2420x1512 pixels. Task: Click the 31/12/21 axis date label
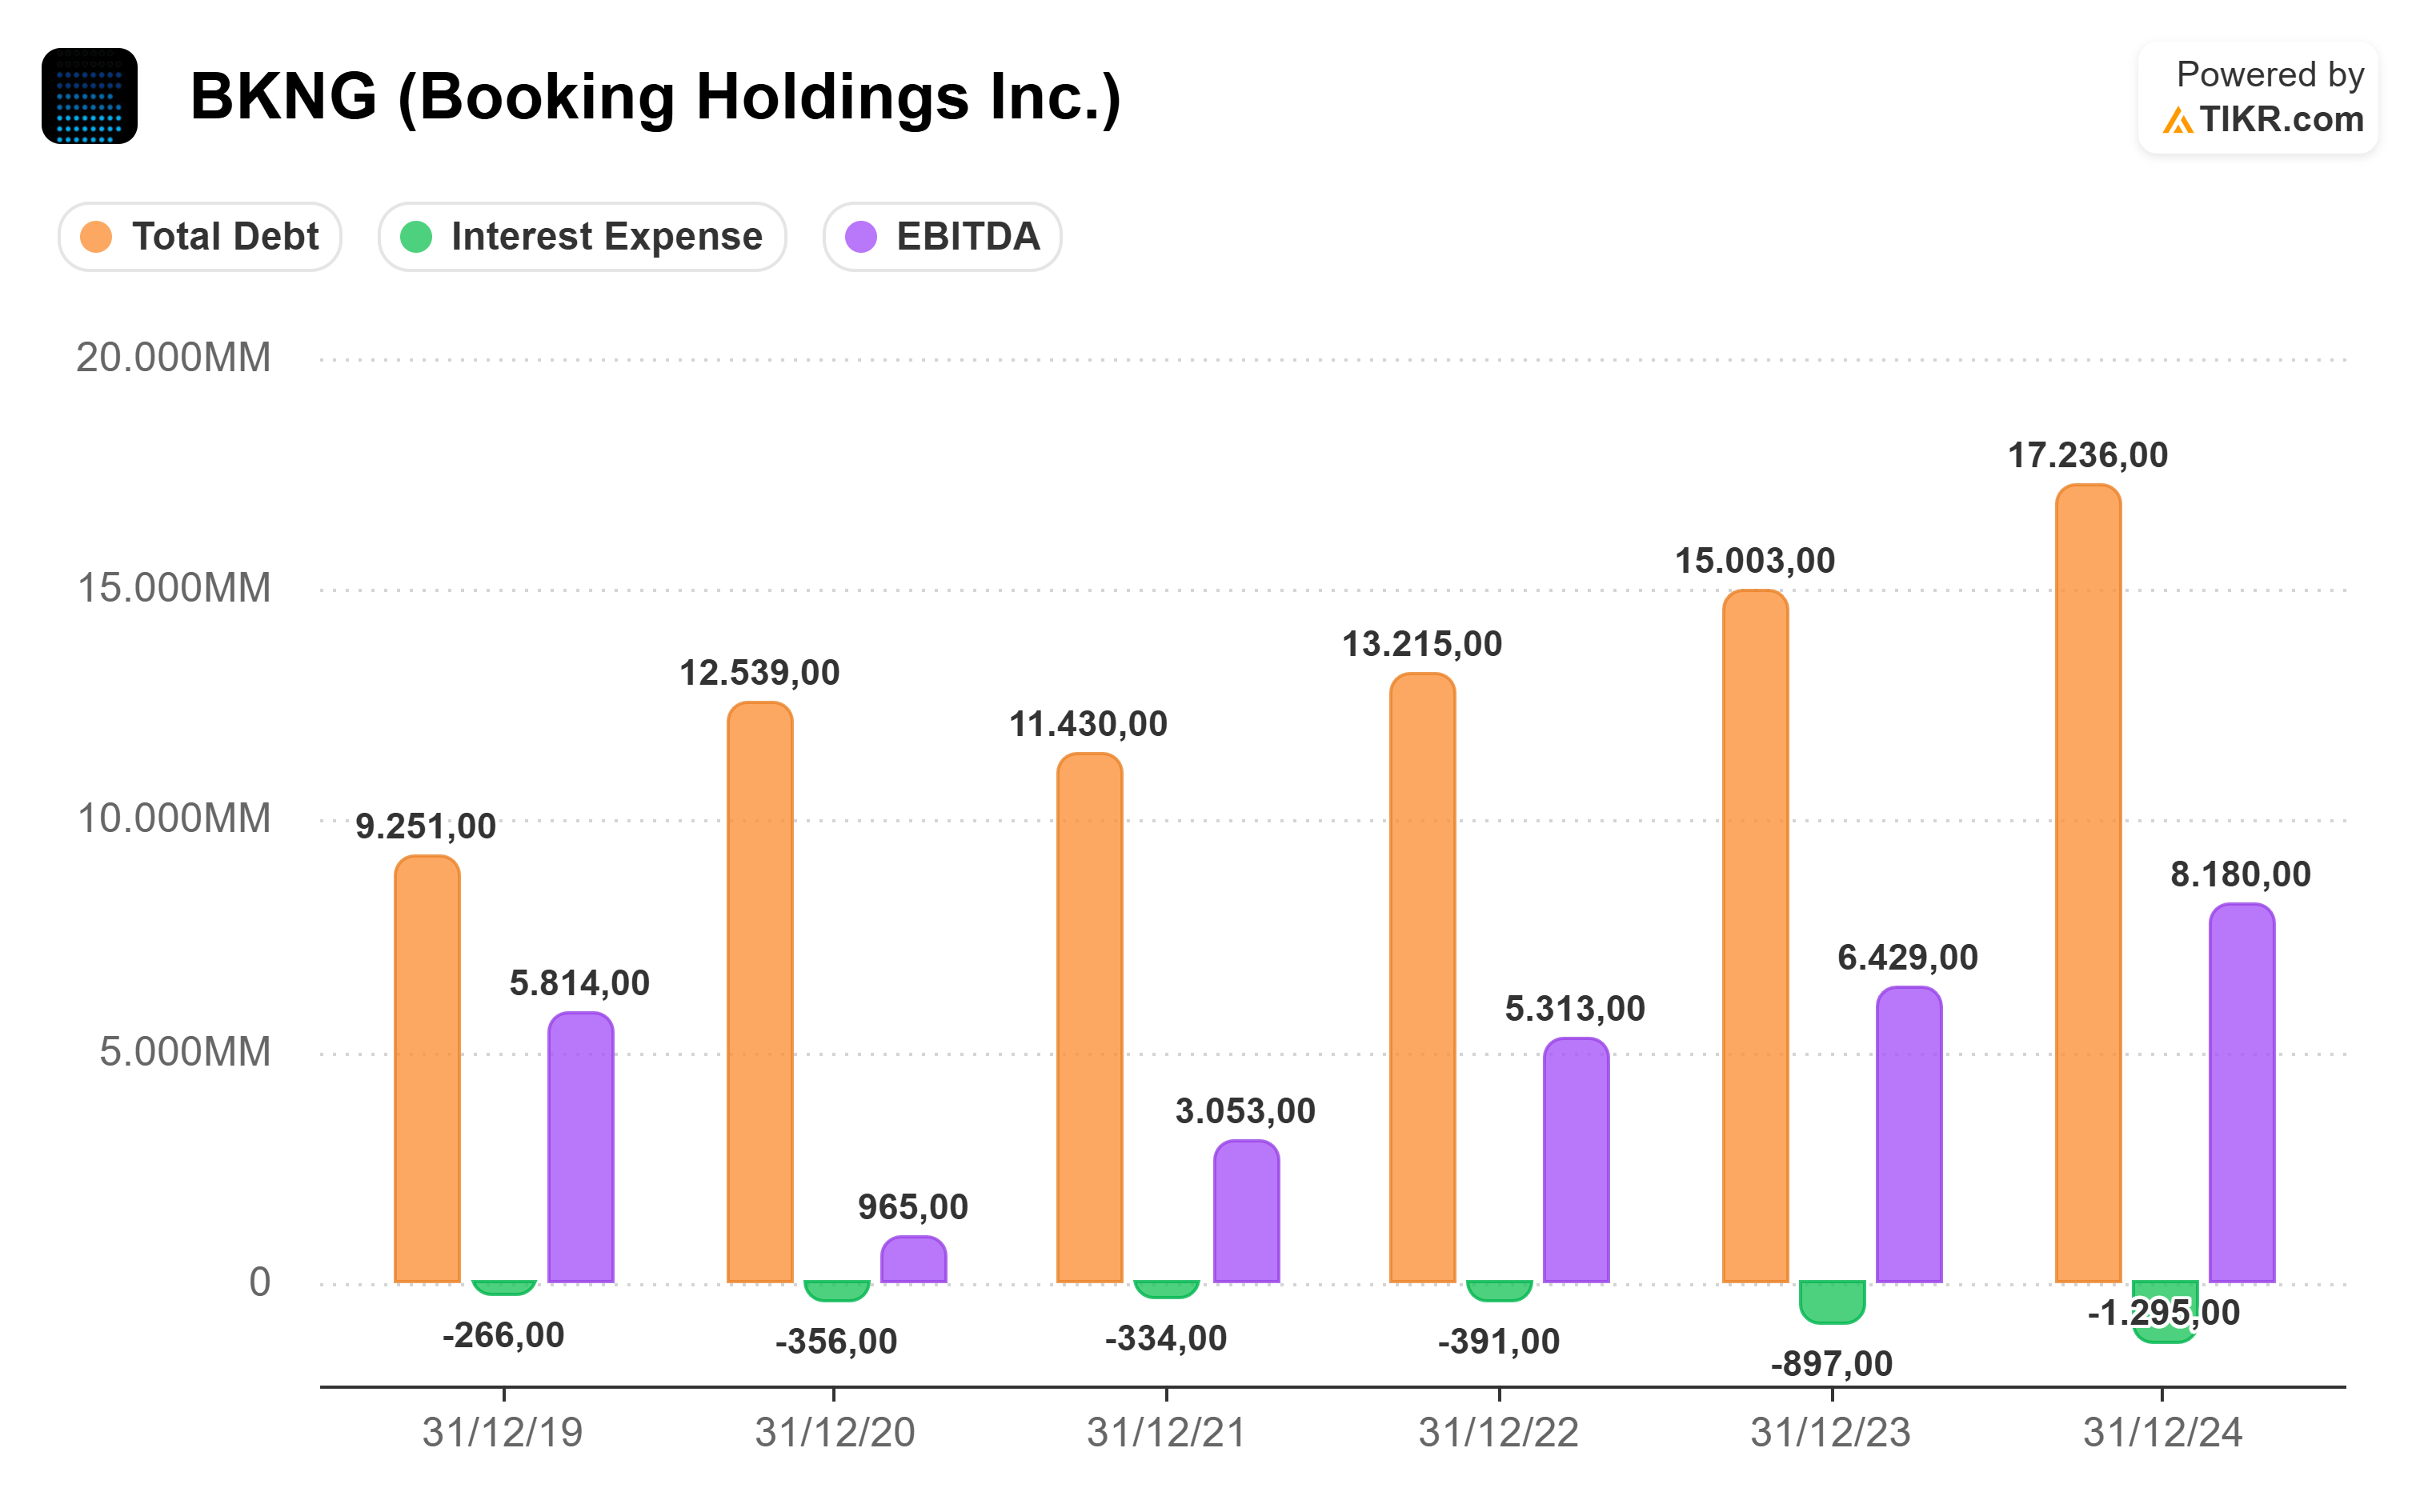click(1166, 1433)
